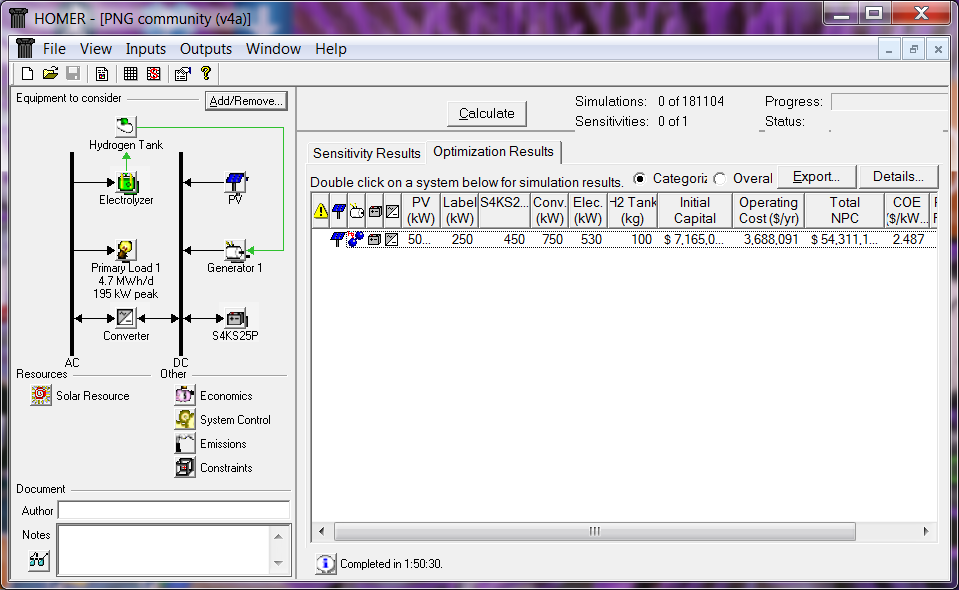The height and width of the screenshot is (590, 959).
Task: Open the Primary Load 1 icon
Action: 126,250
